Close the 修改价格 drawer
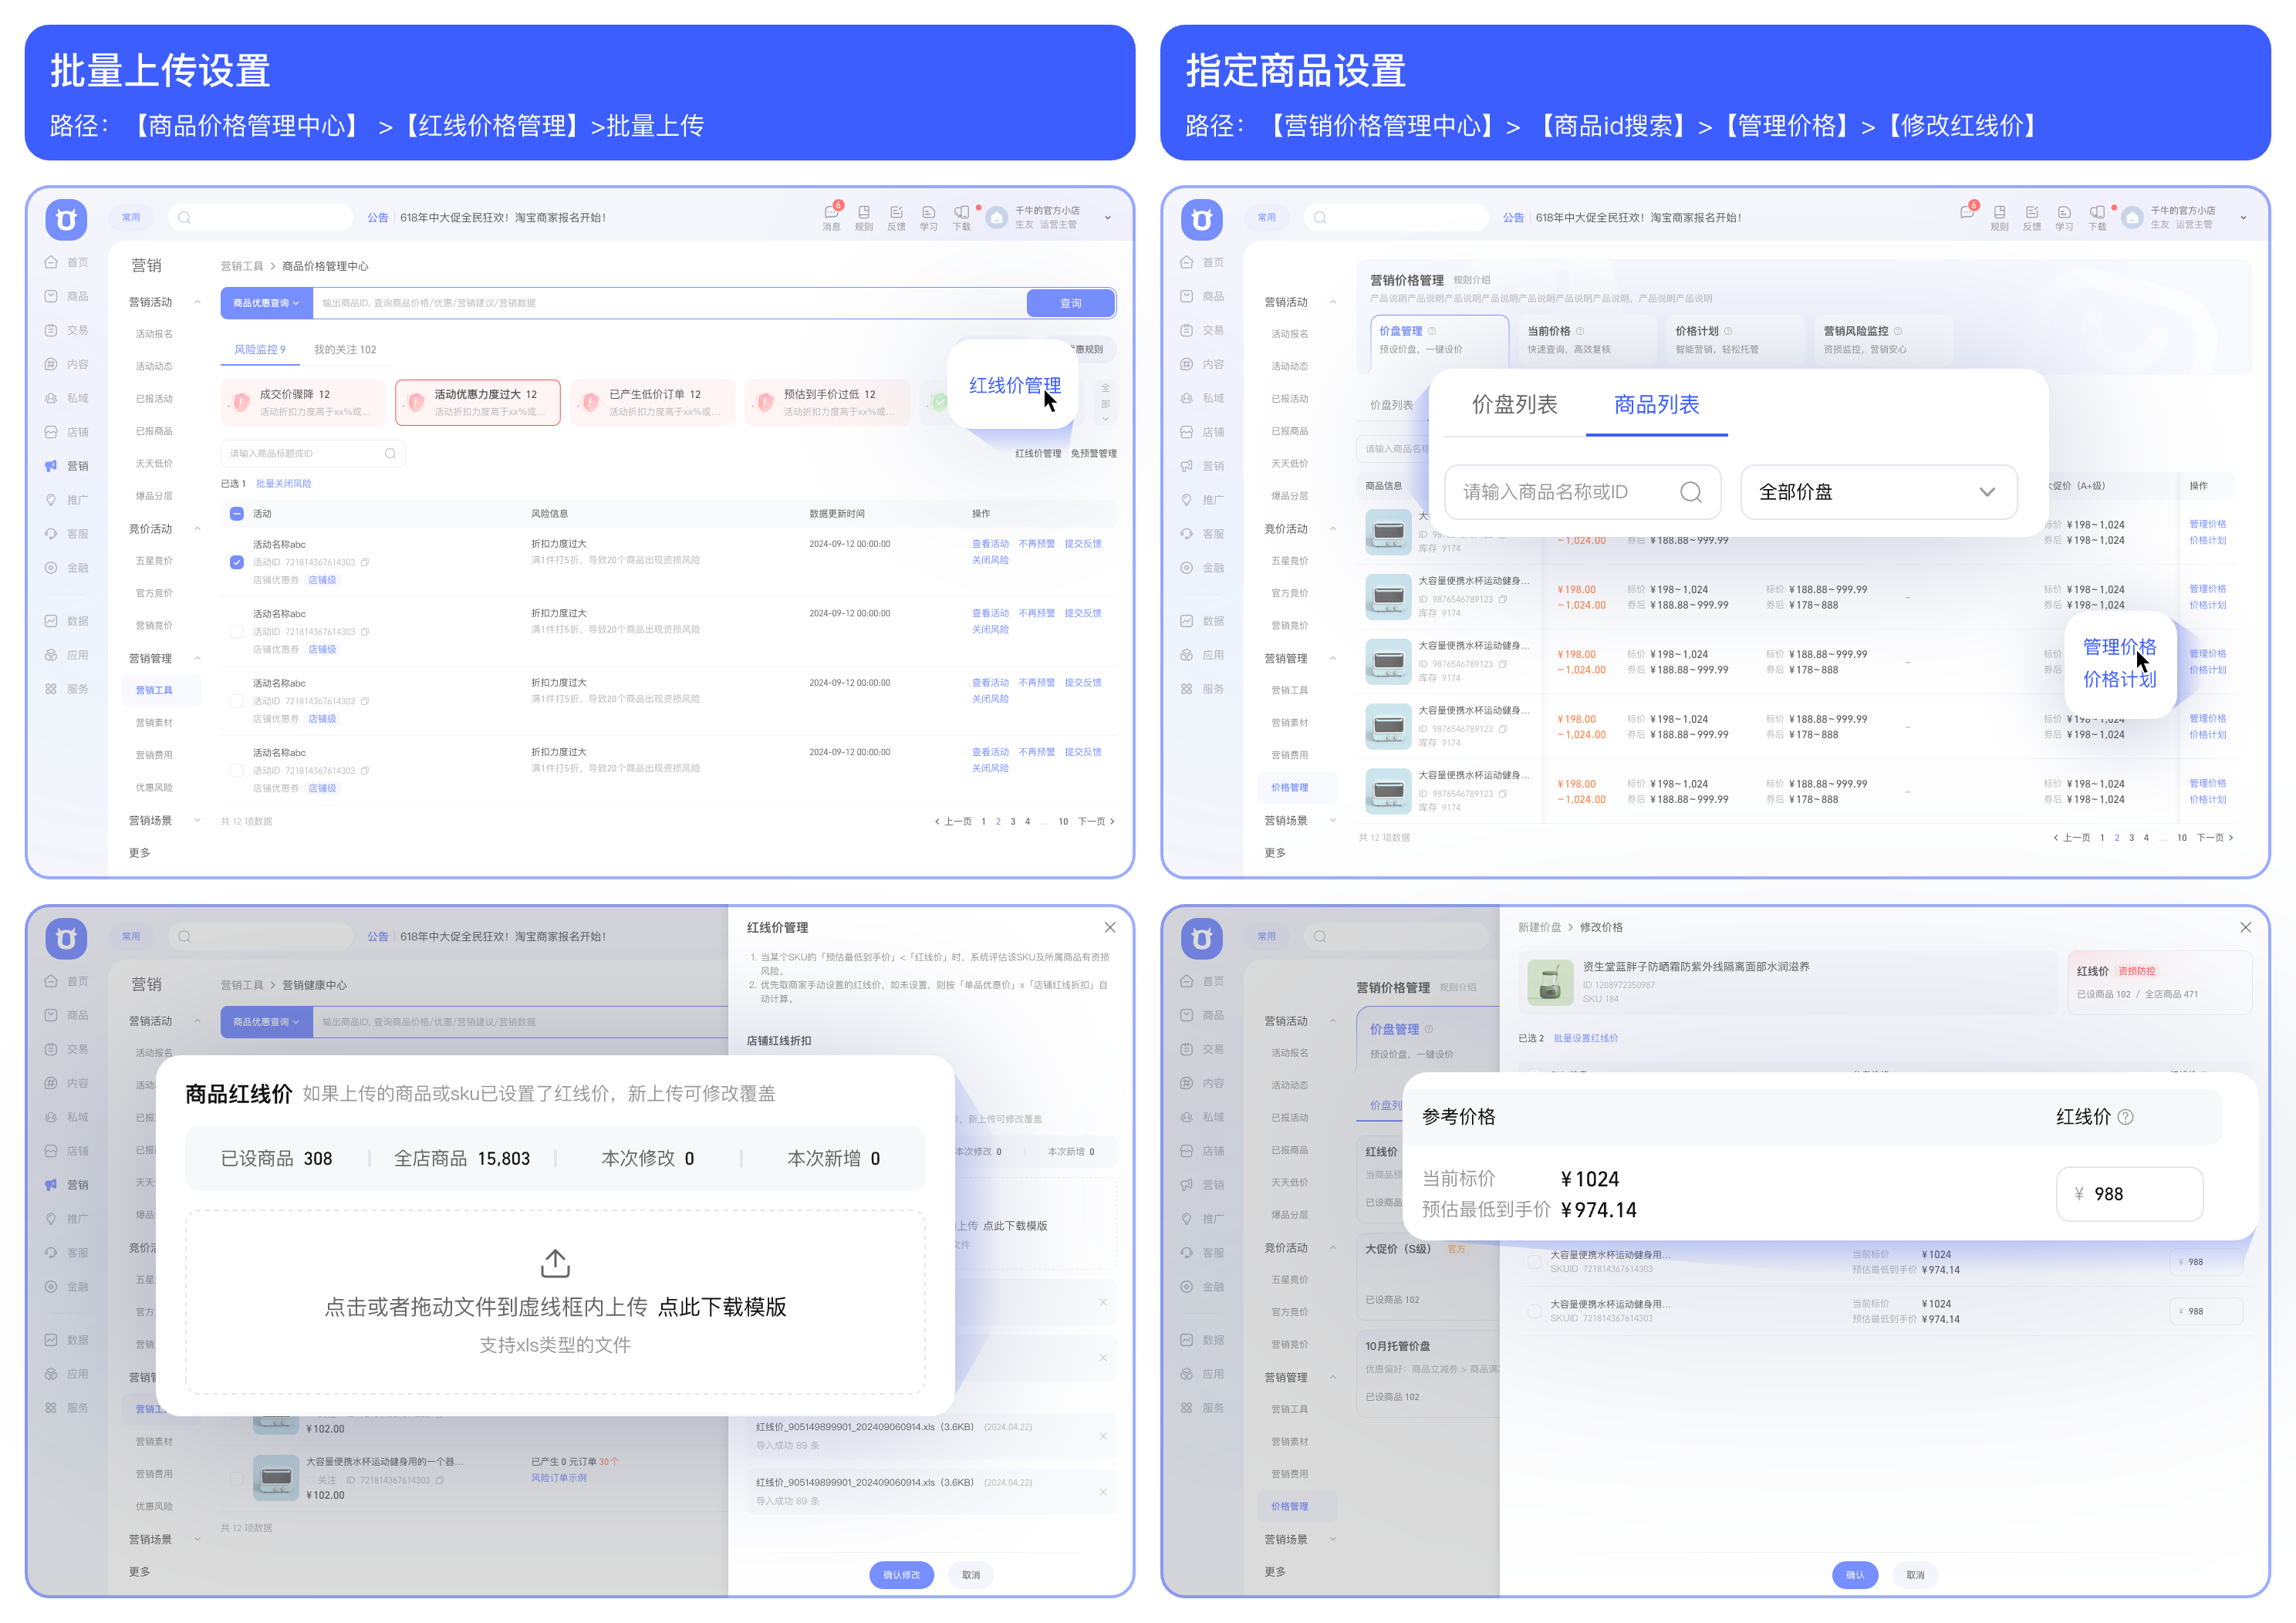 click(x=2245, y=928)
